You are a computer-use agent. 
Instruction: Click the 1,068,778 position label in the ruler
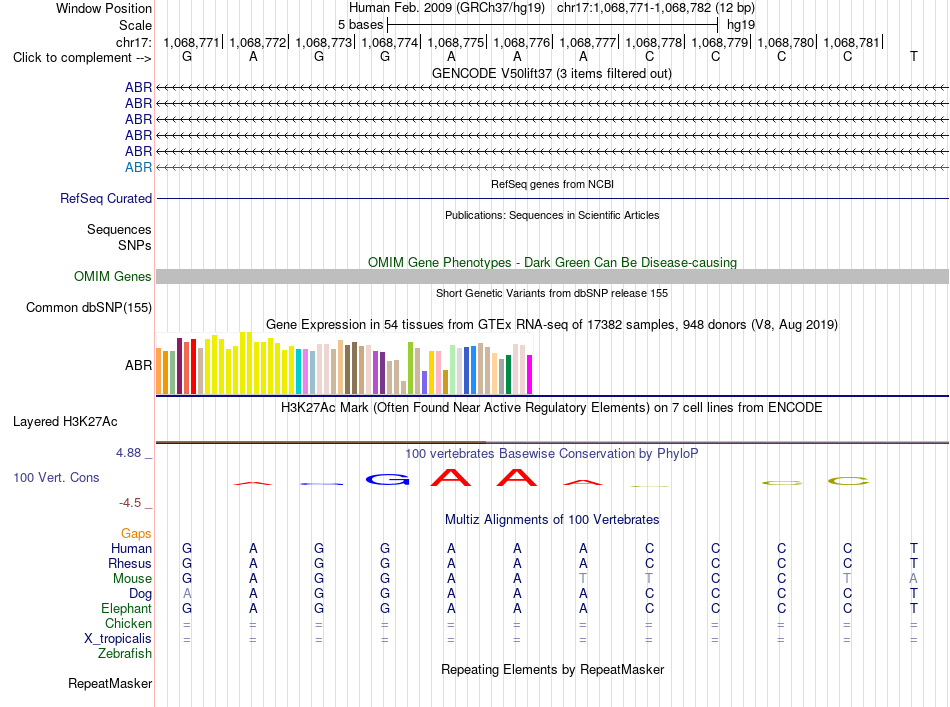click(654, 42)
